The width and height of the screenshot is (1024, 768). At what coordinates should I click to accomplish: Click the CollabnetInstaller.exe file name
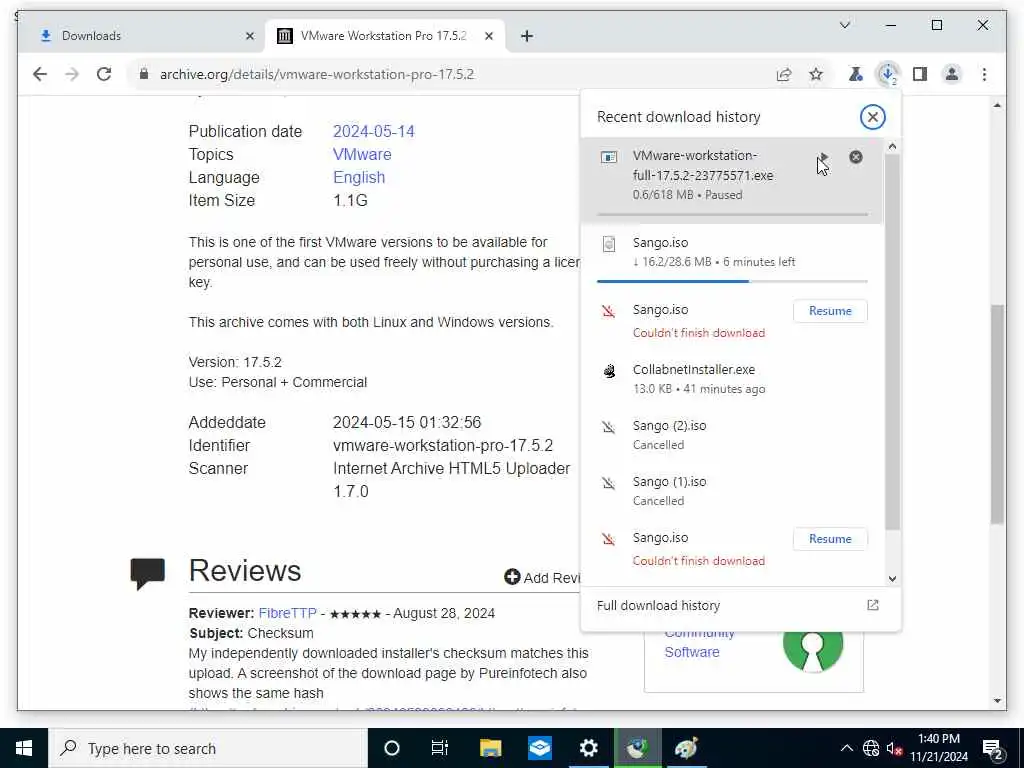[694, 370]
